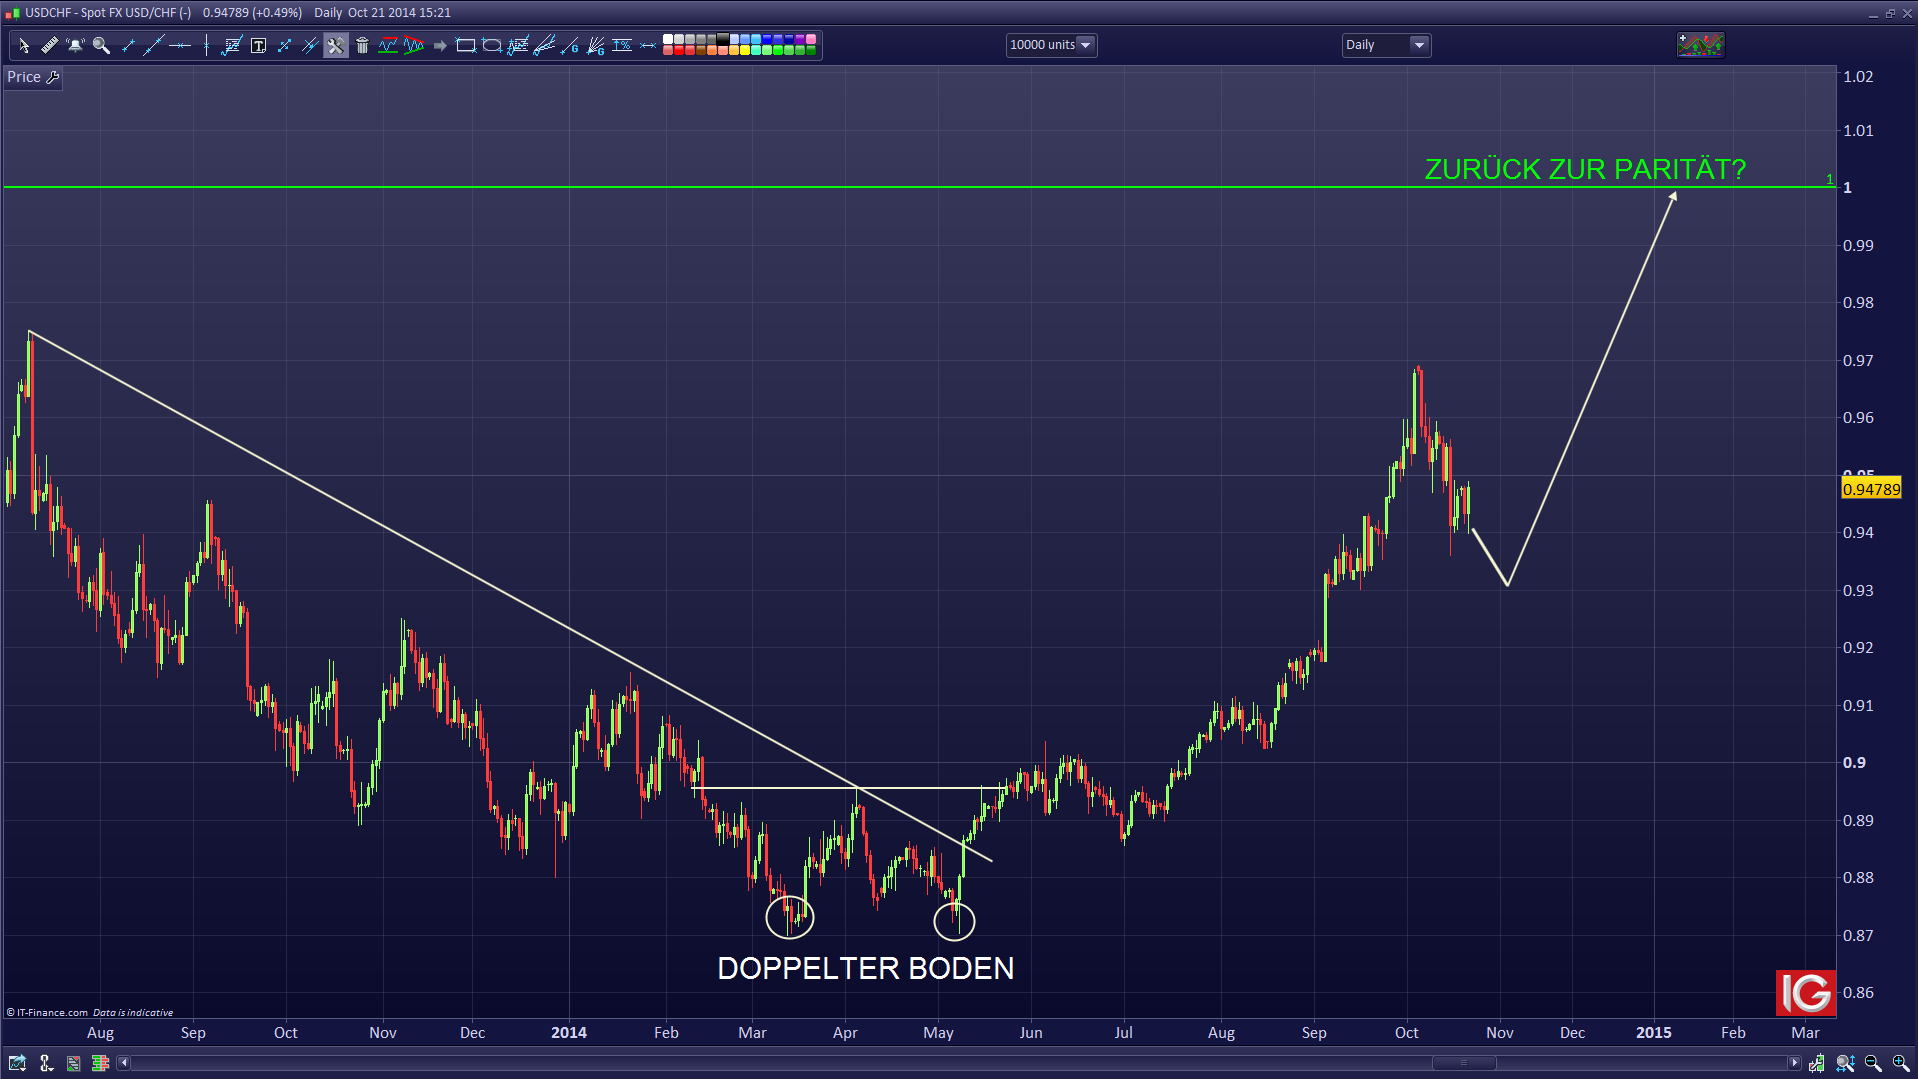1918x1079 pixels.
Task: Select the ellipse drawing tool
Action: click(x=491, y=45)
